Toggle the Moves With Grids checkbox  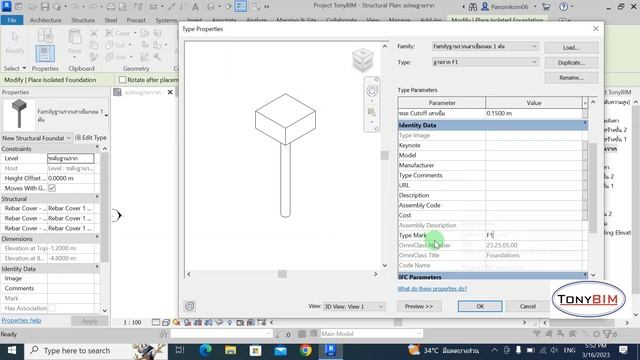coord(52,188)
